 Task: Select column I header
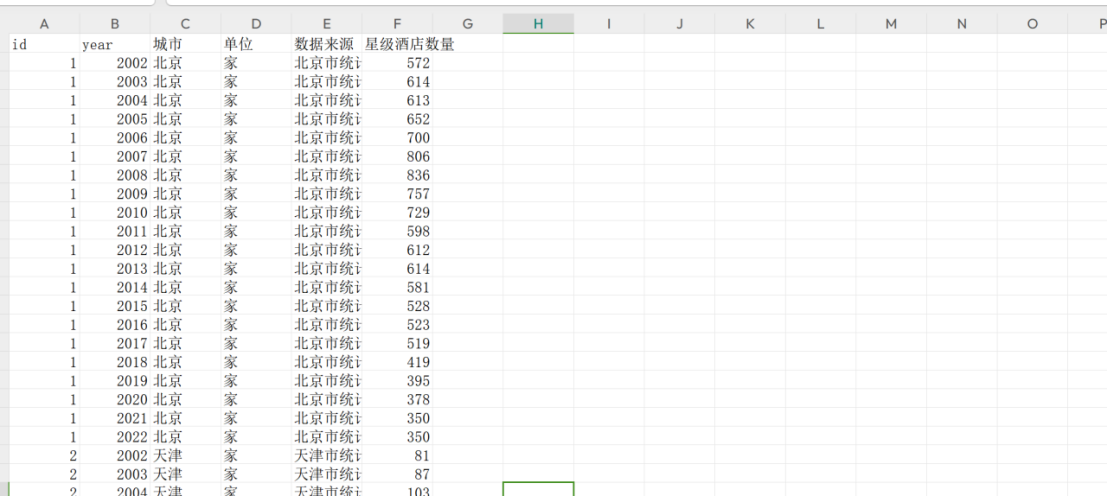click(x=609, y=24)
